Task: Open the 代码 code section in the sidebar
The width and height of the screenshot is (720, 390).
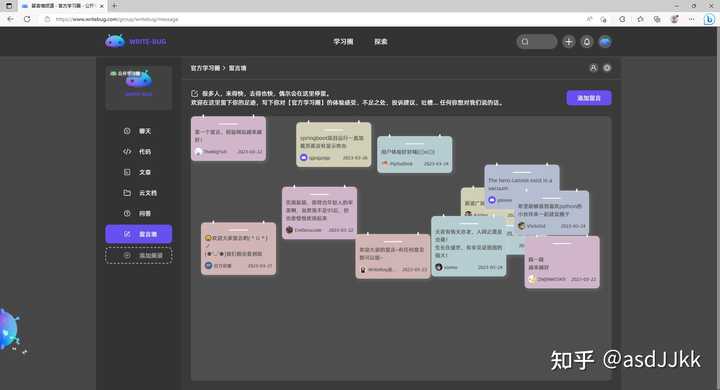Action: click(x=139, y=152)
